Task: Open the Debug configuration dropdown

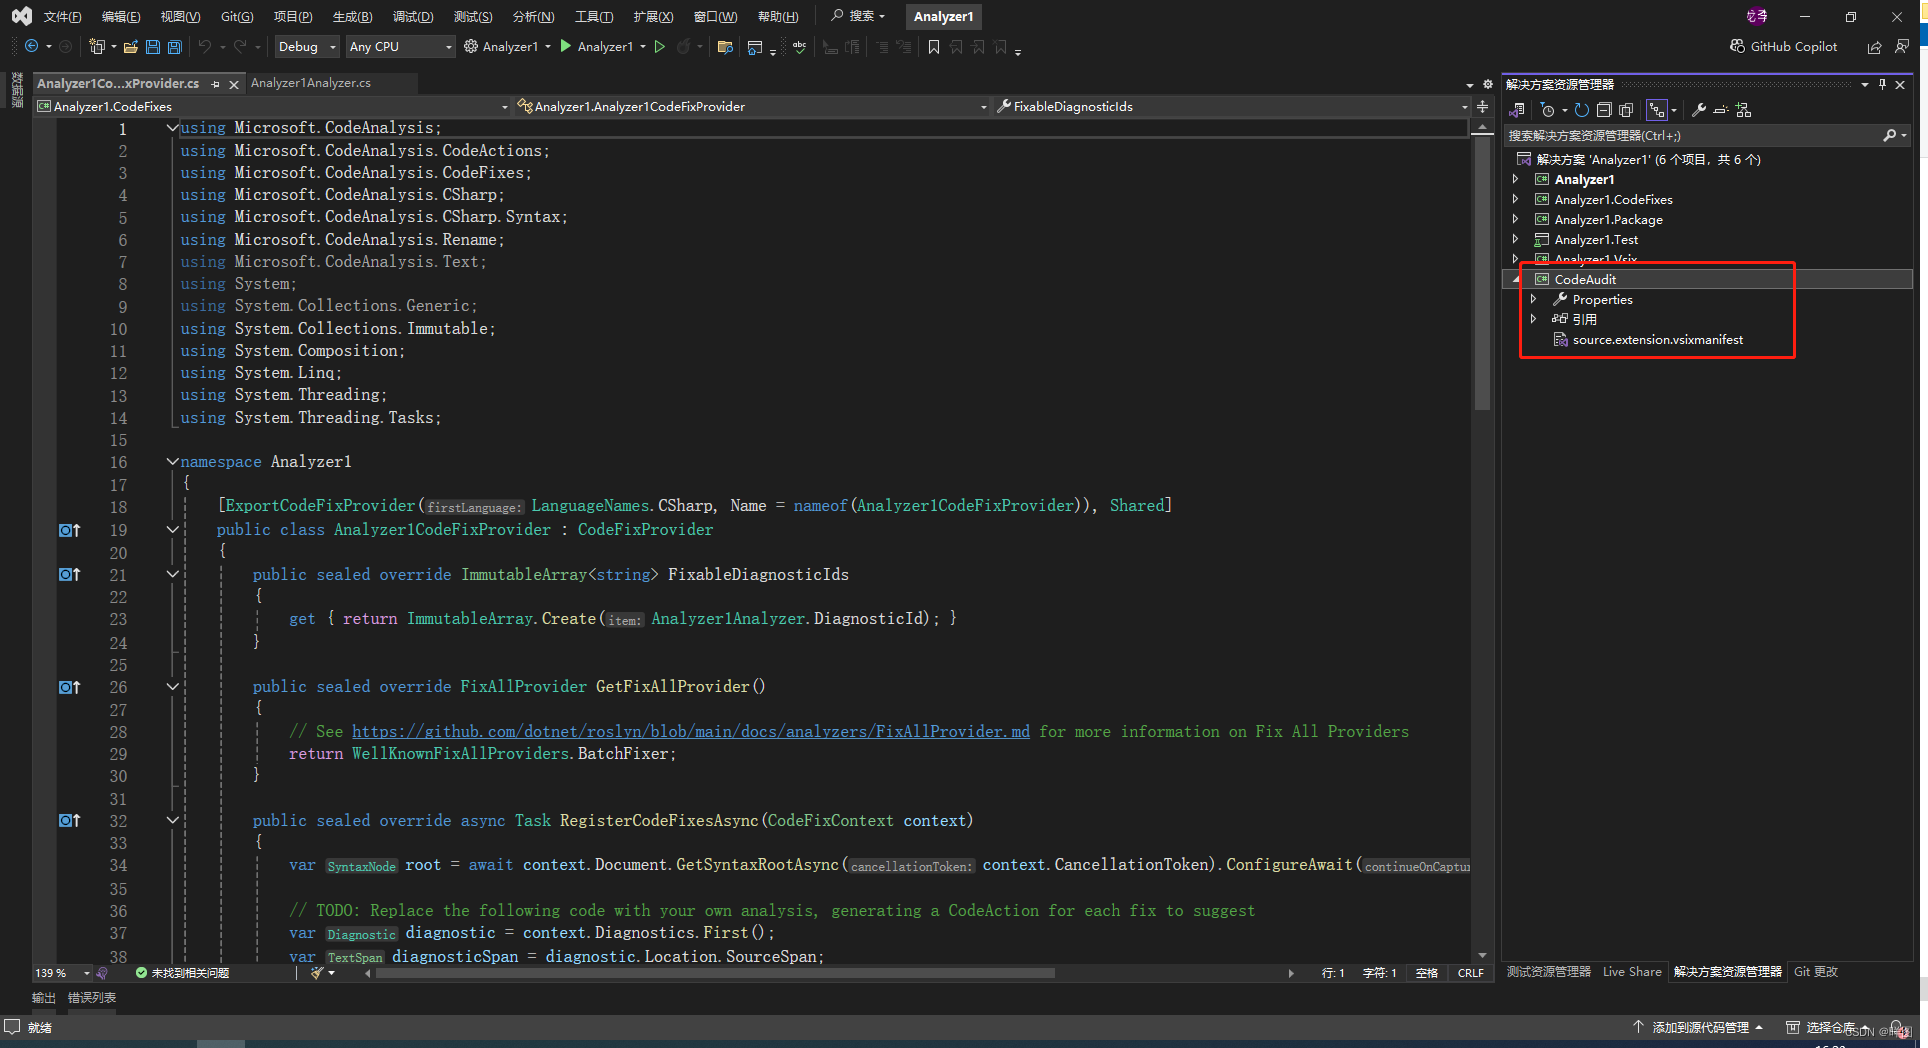Action: [307, 46]
